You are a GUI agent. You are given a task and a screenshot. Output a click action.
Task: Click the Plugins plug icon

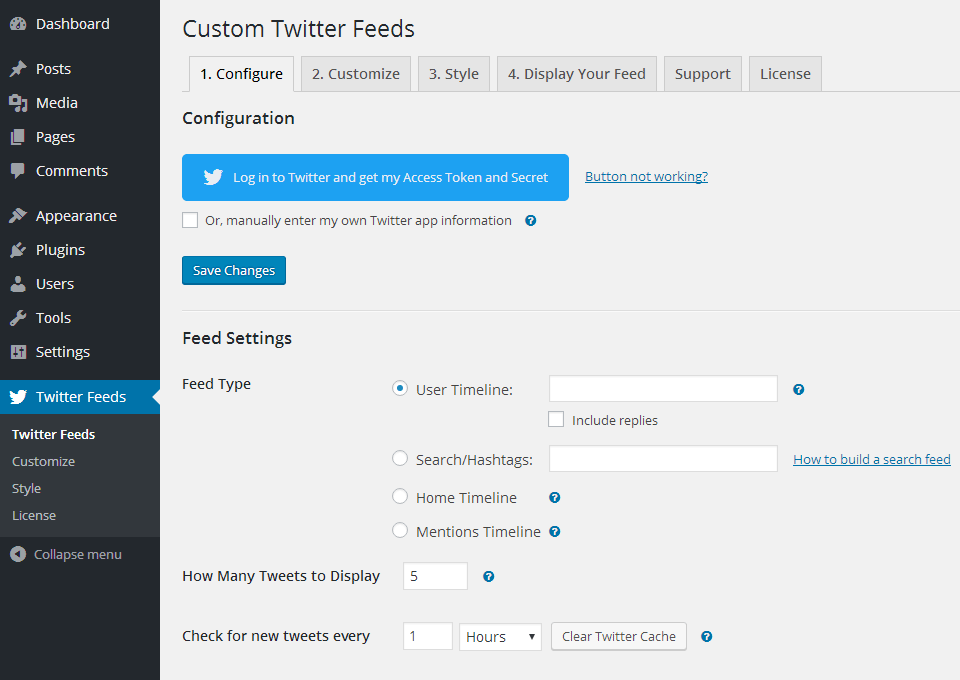pyautogui.click(x=18, y=250)
